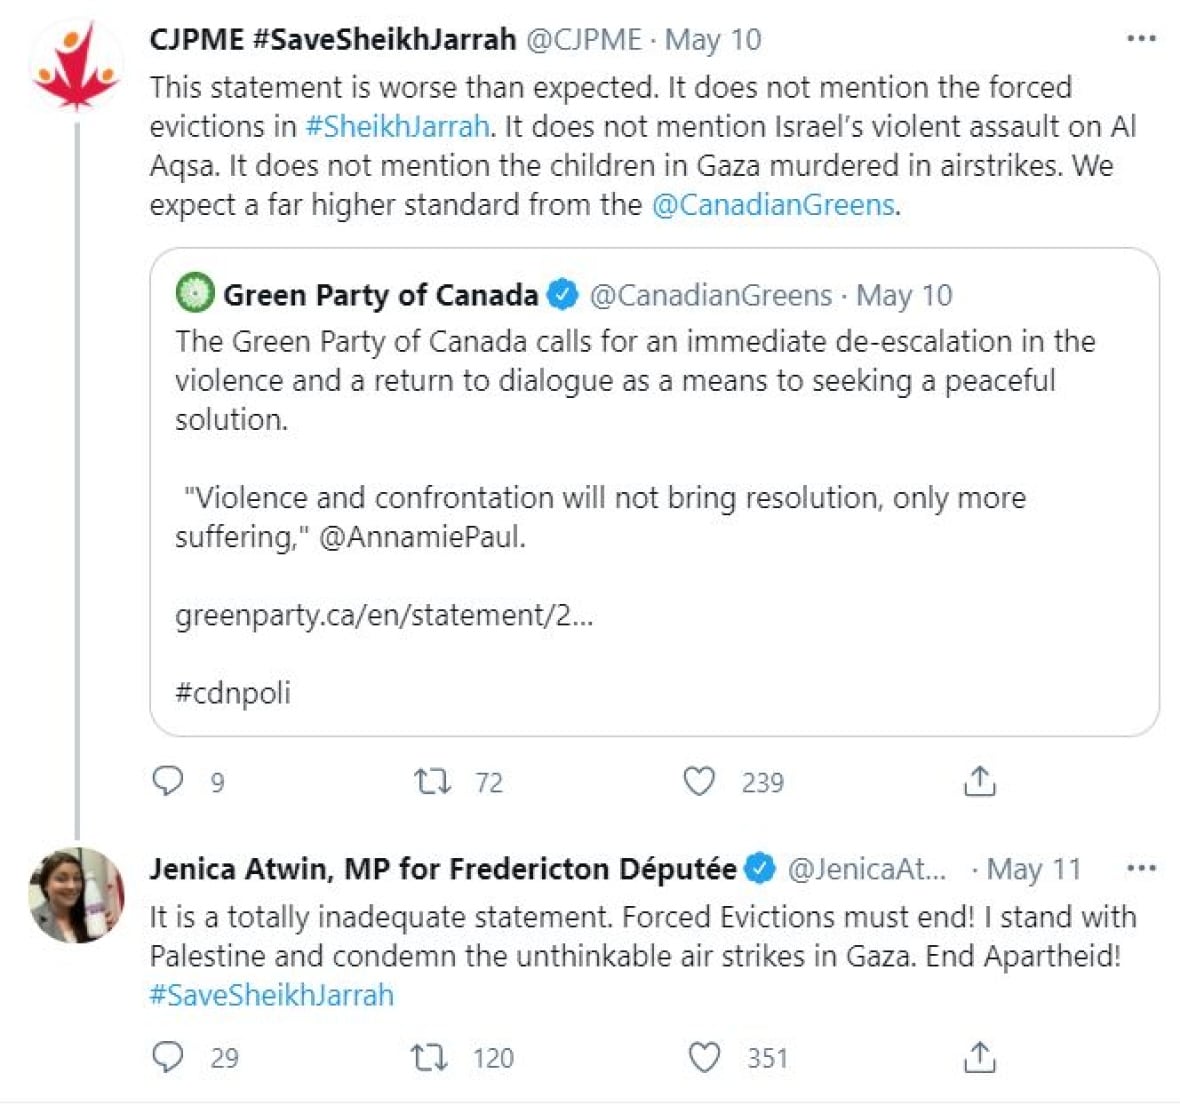Open the @CanadianGreens mention link
This screenshot has width=1180, height=1105.
[774, 204]
